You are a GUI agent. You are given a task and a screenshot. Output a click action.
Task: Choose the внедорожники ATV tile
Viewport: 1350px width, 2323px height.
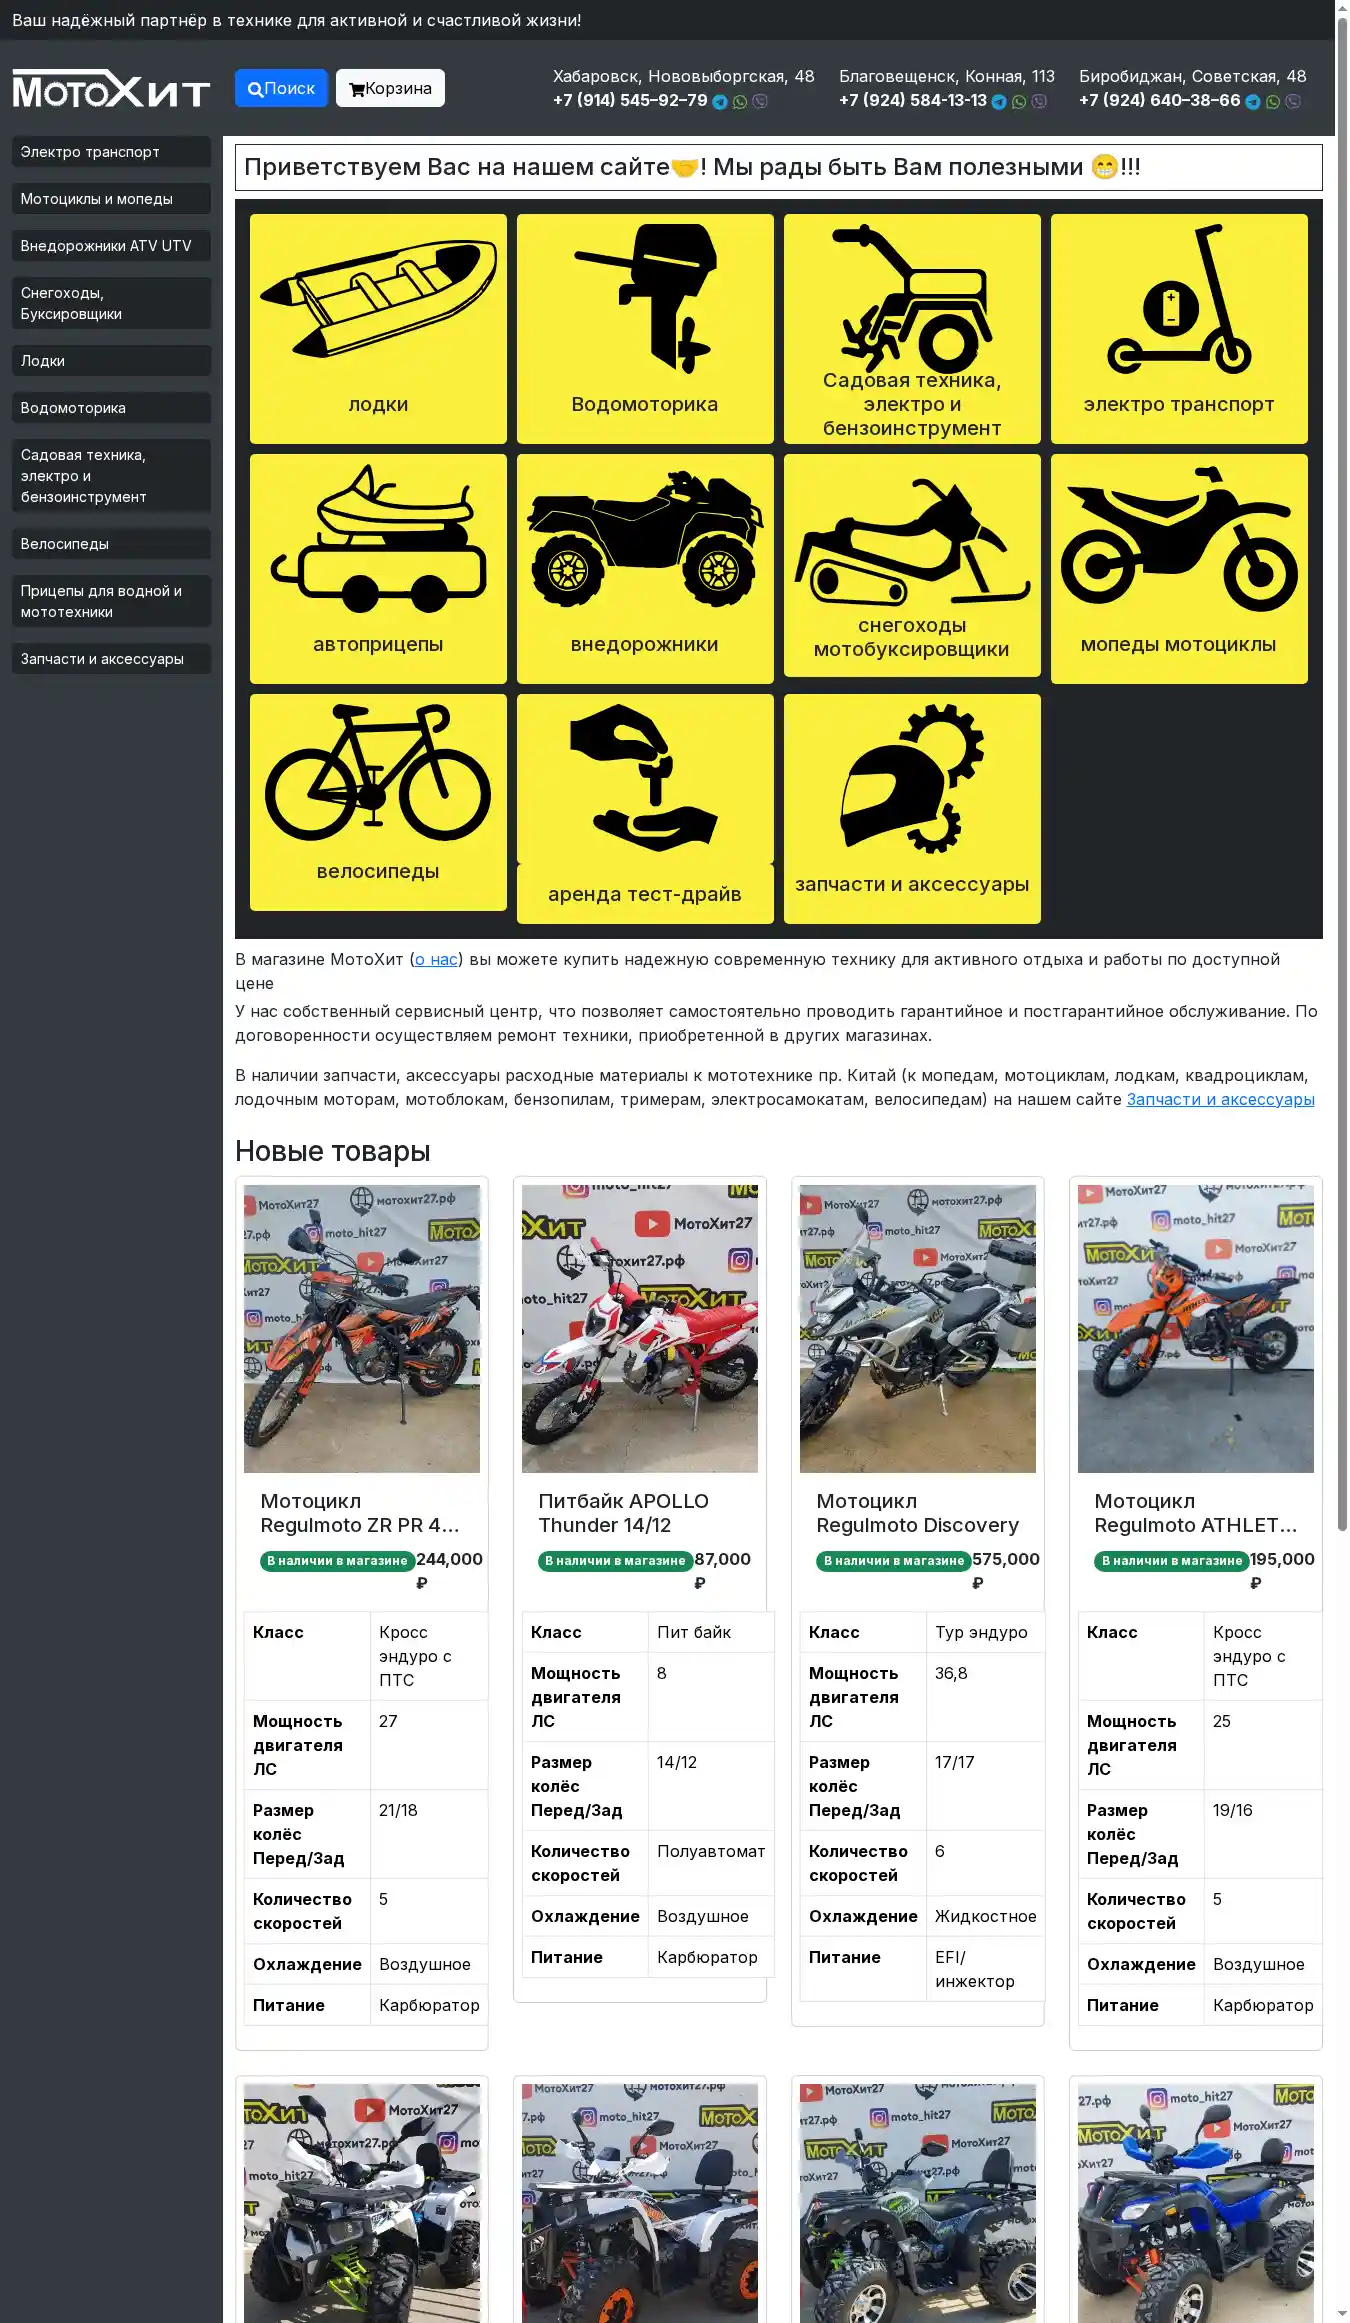click(x=645, y=568)
